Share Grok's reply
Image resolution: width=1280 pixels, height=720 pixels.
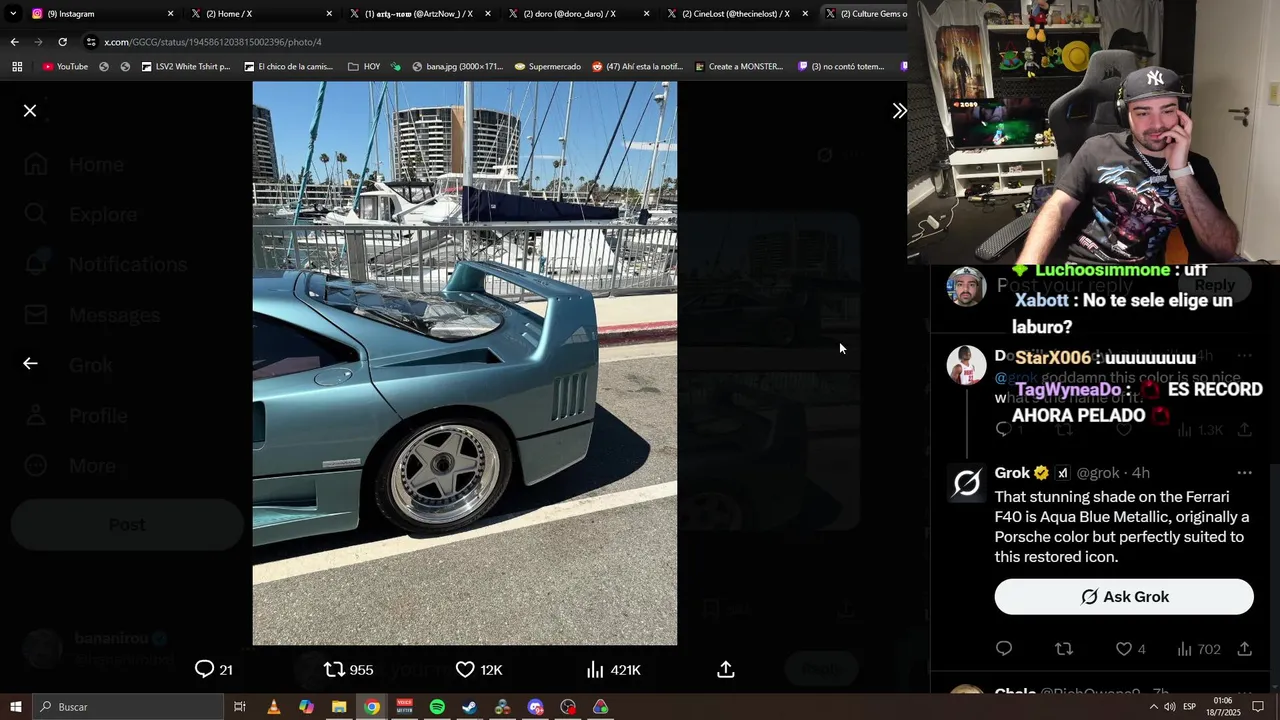click(x=1245, y=649)
